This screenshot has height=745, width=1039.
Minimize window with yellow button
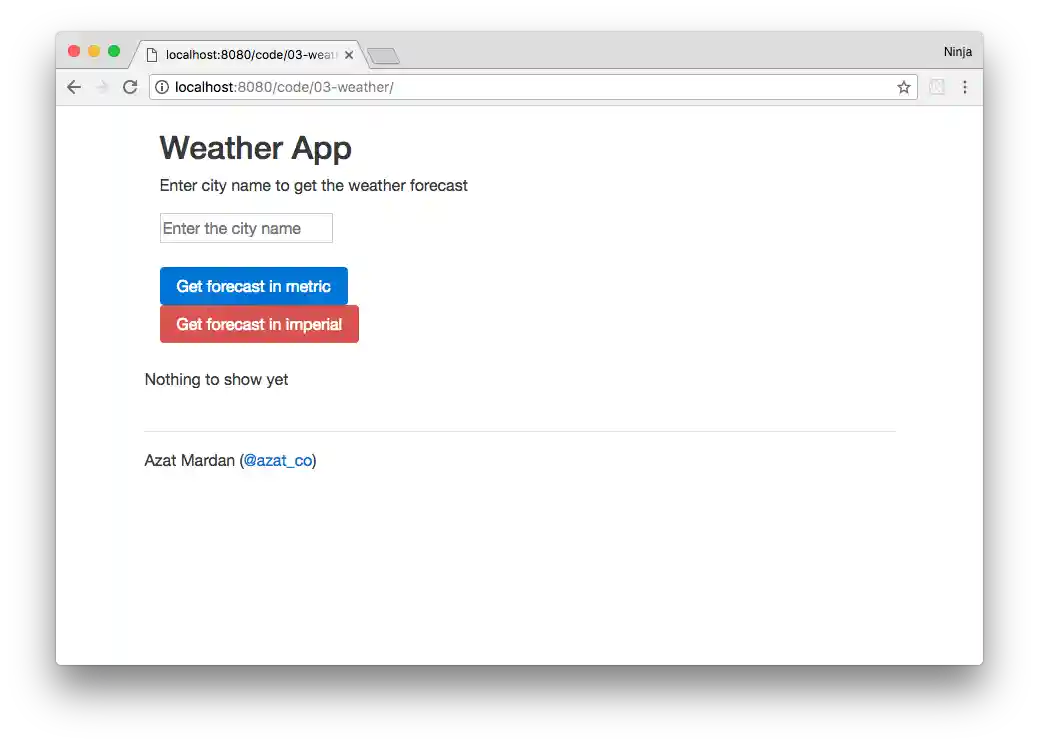[x=94, y=51]
